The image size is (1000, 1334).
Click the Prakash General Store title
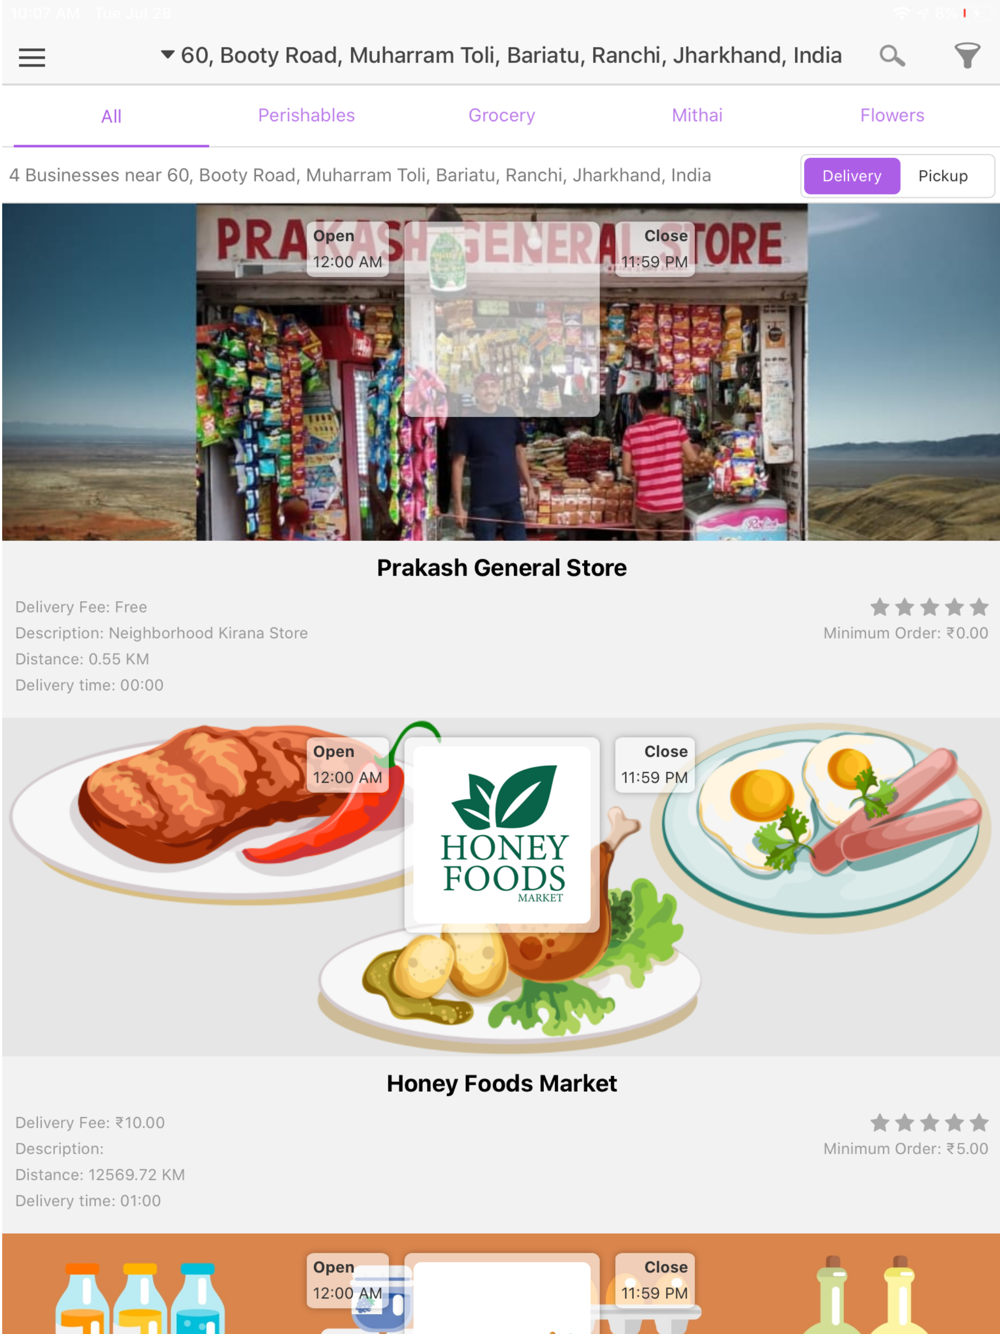(502, 568)
